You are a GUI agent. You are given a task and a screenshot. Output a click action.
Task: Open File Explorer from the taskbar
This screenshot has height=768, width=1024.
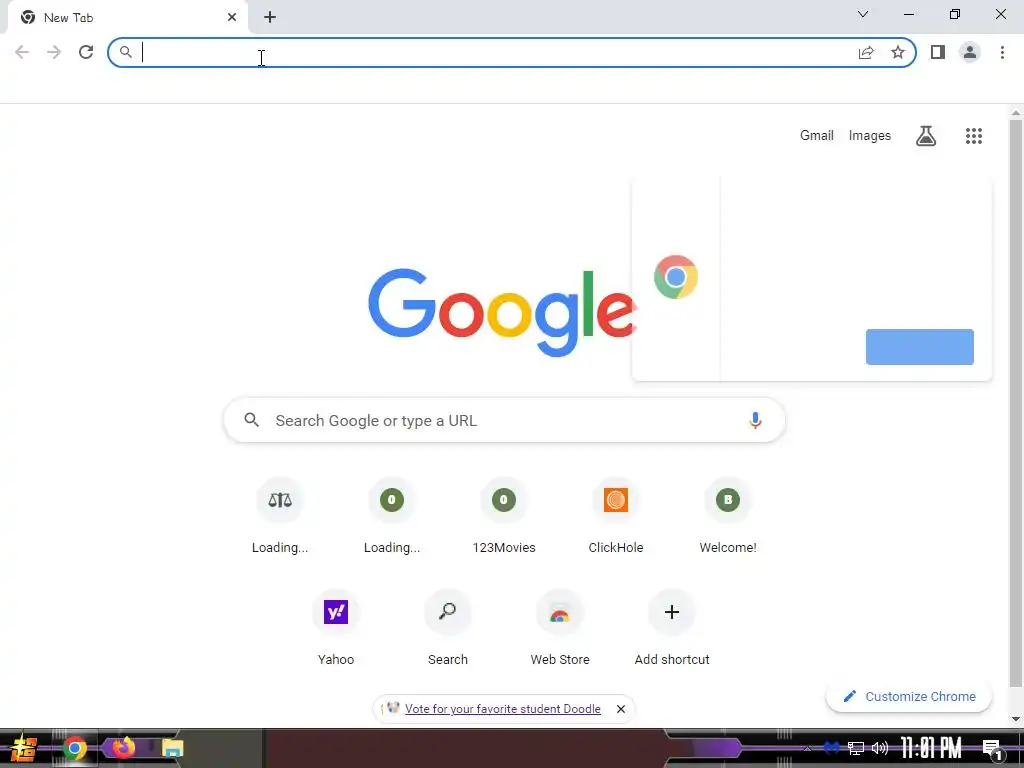[172, 748]
